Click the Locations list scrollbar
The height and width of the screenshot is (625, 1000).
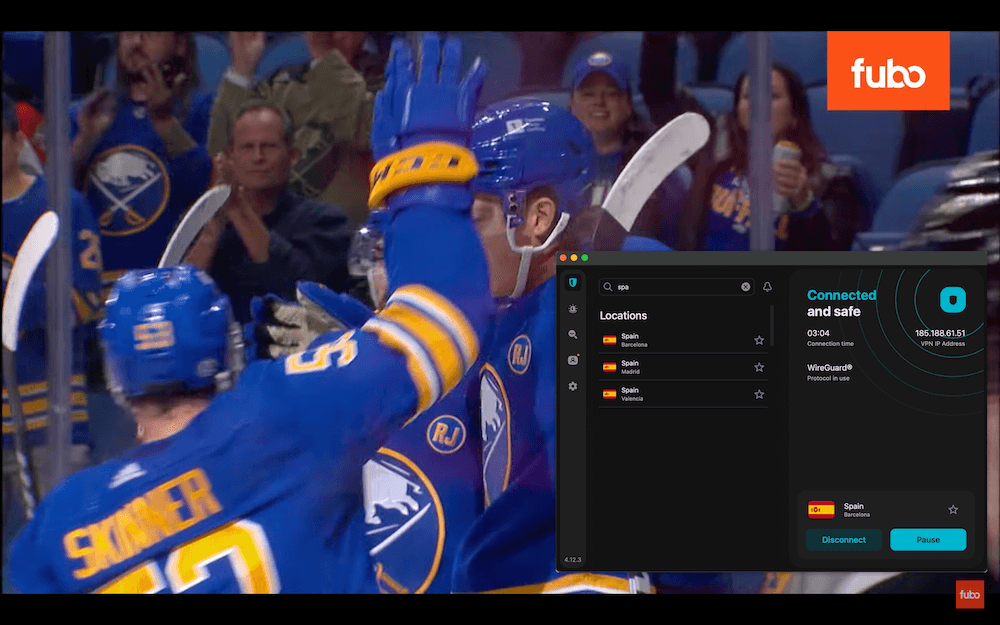pos(772,325)
